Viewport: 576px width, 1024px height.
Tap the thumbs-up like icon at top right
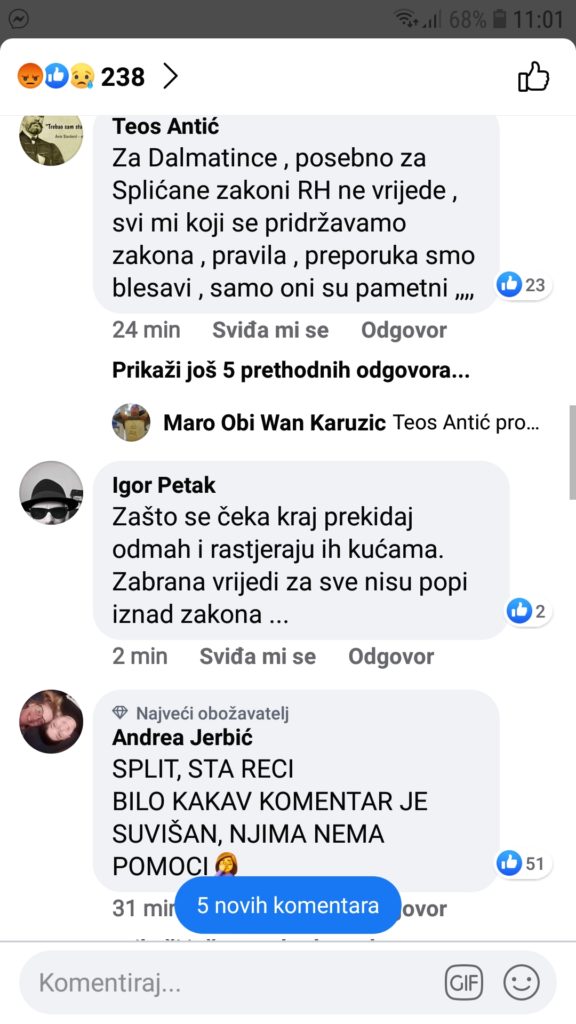534,77
